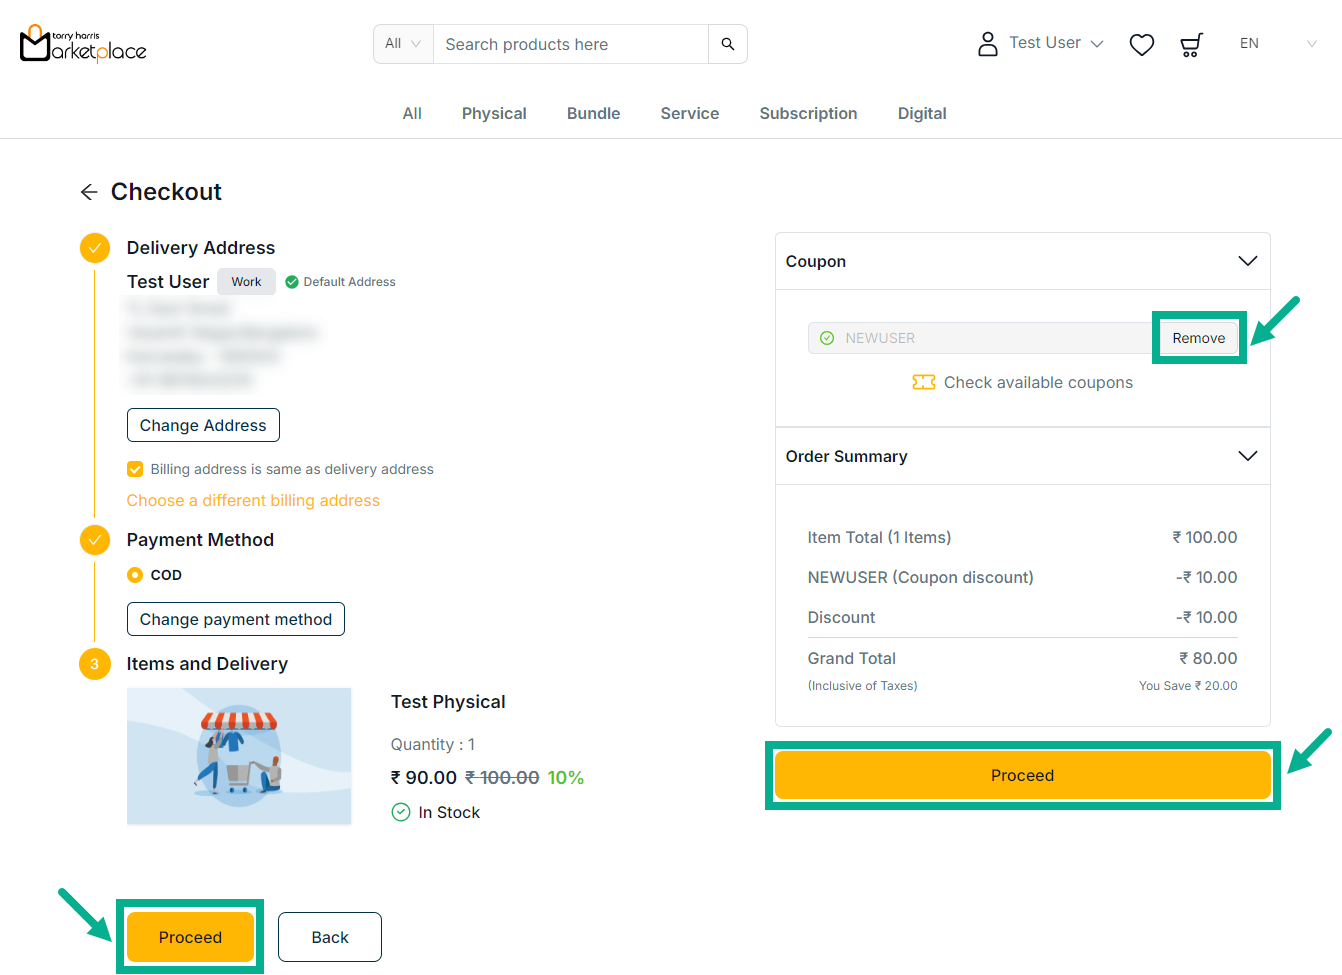Select the COD payment radio button

click(x=135, y=575)
